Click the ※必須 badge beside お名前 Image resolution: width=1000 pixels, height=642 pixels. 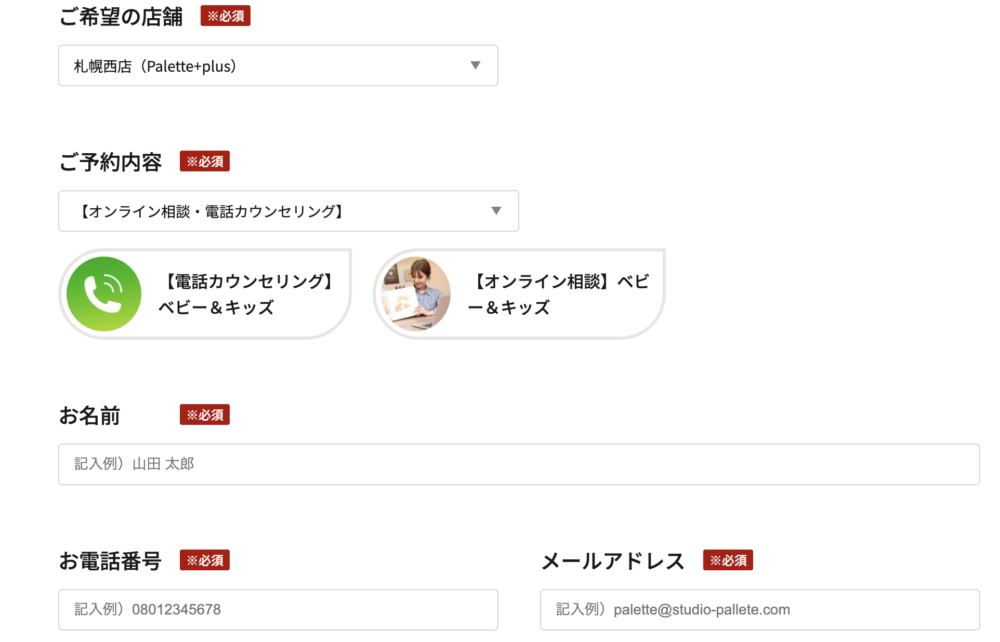point(205,414)
